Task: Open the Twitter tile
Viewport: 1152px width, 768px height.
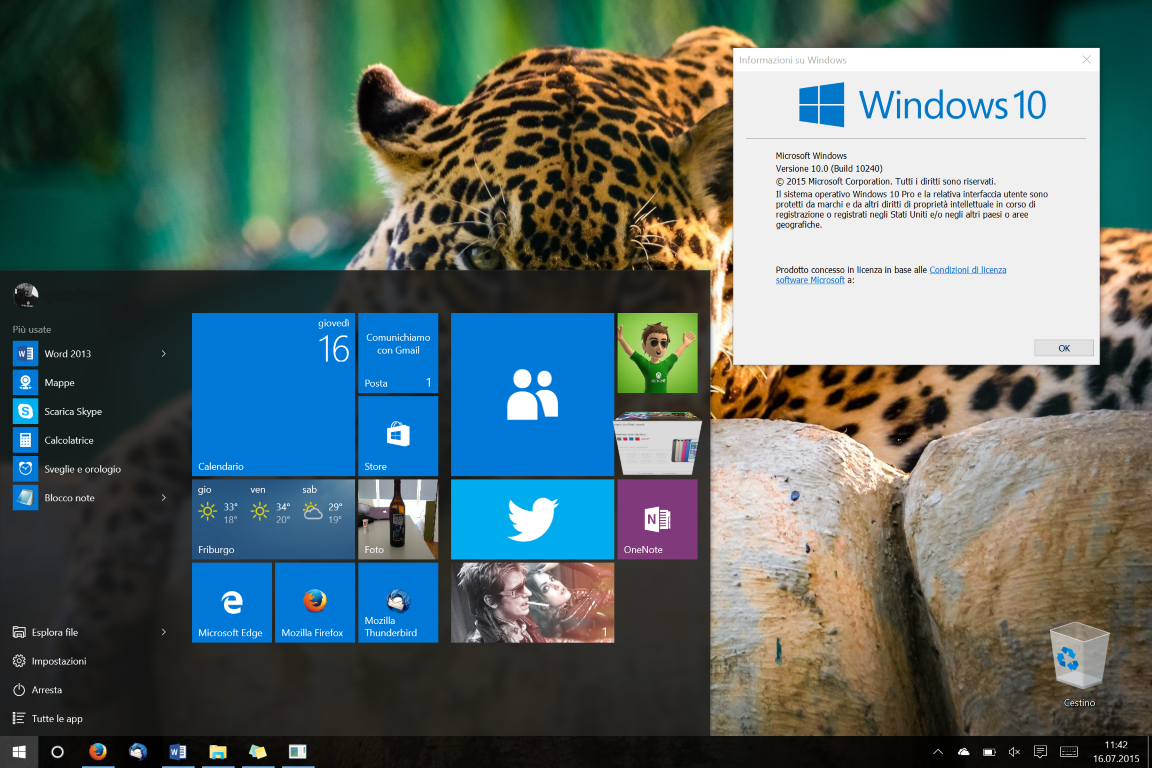Action: point(533,520)
